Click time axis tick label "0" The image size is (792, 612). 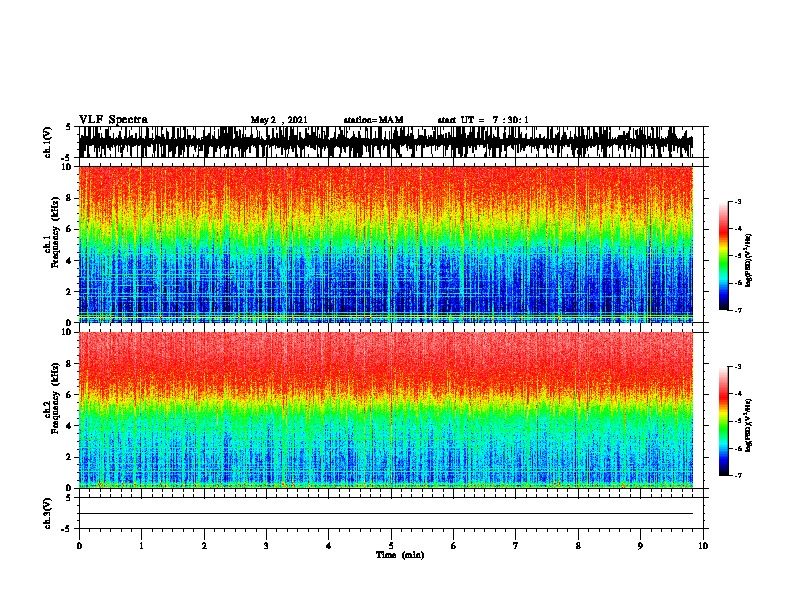[79, 545]
